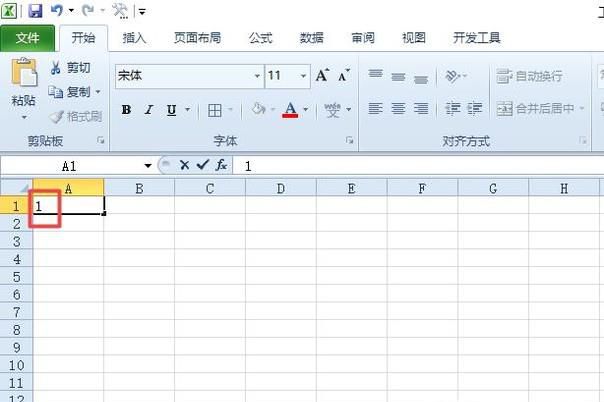Click in the Name Box showing A1
This screenshot has width=604, height=402.
70,166
